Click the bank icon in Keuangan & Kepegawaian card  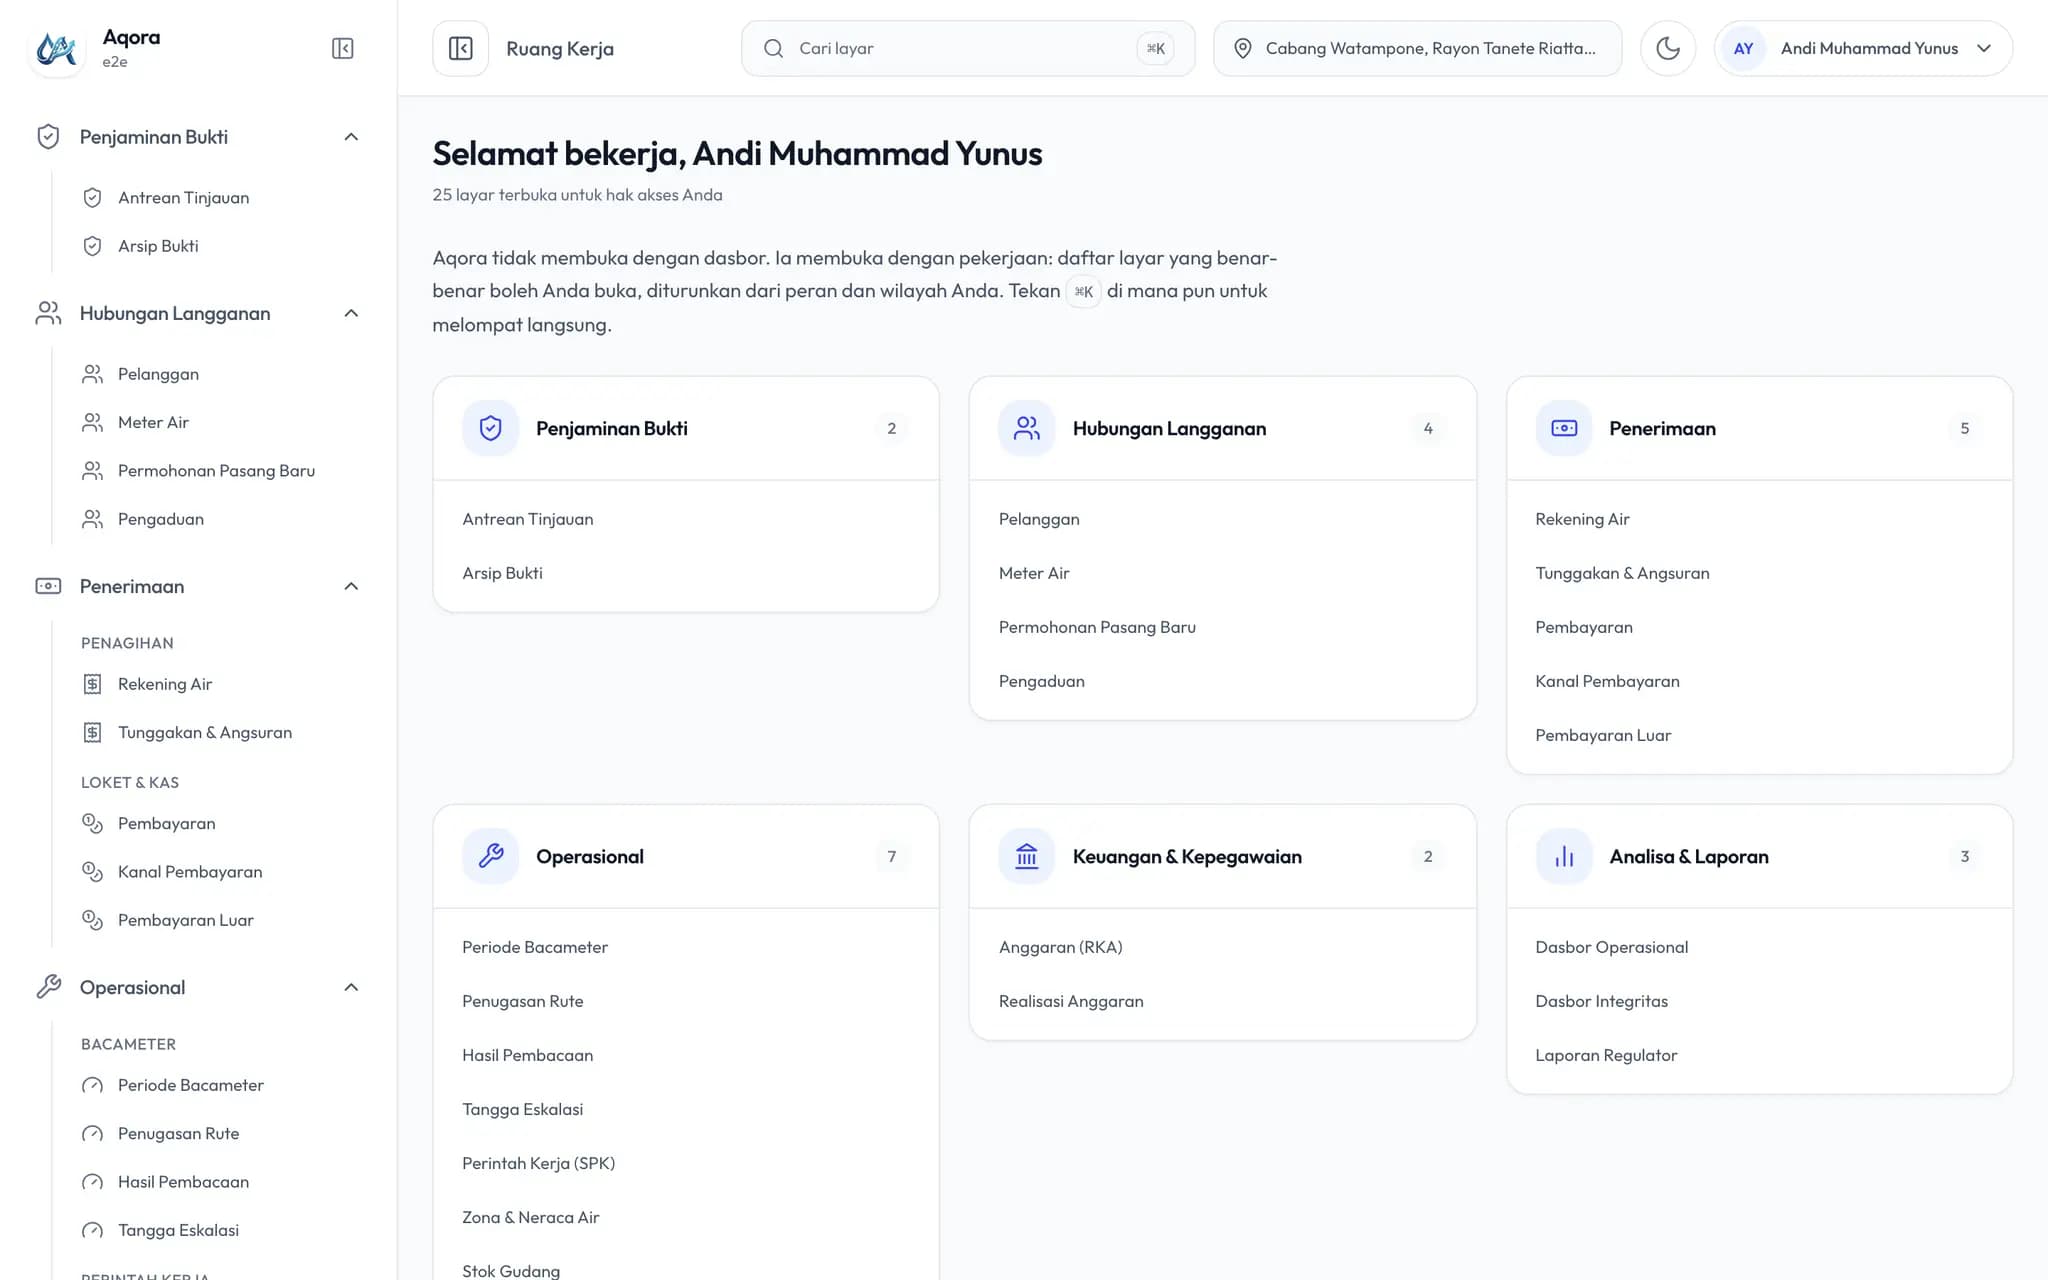1027,856
